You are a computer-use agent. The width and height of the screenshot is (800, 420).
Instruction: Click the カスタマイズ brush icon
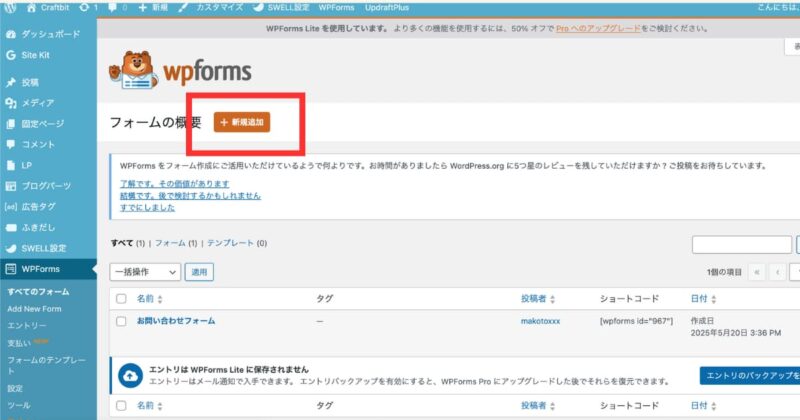click(183, 7)
